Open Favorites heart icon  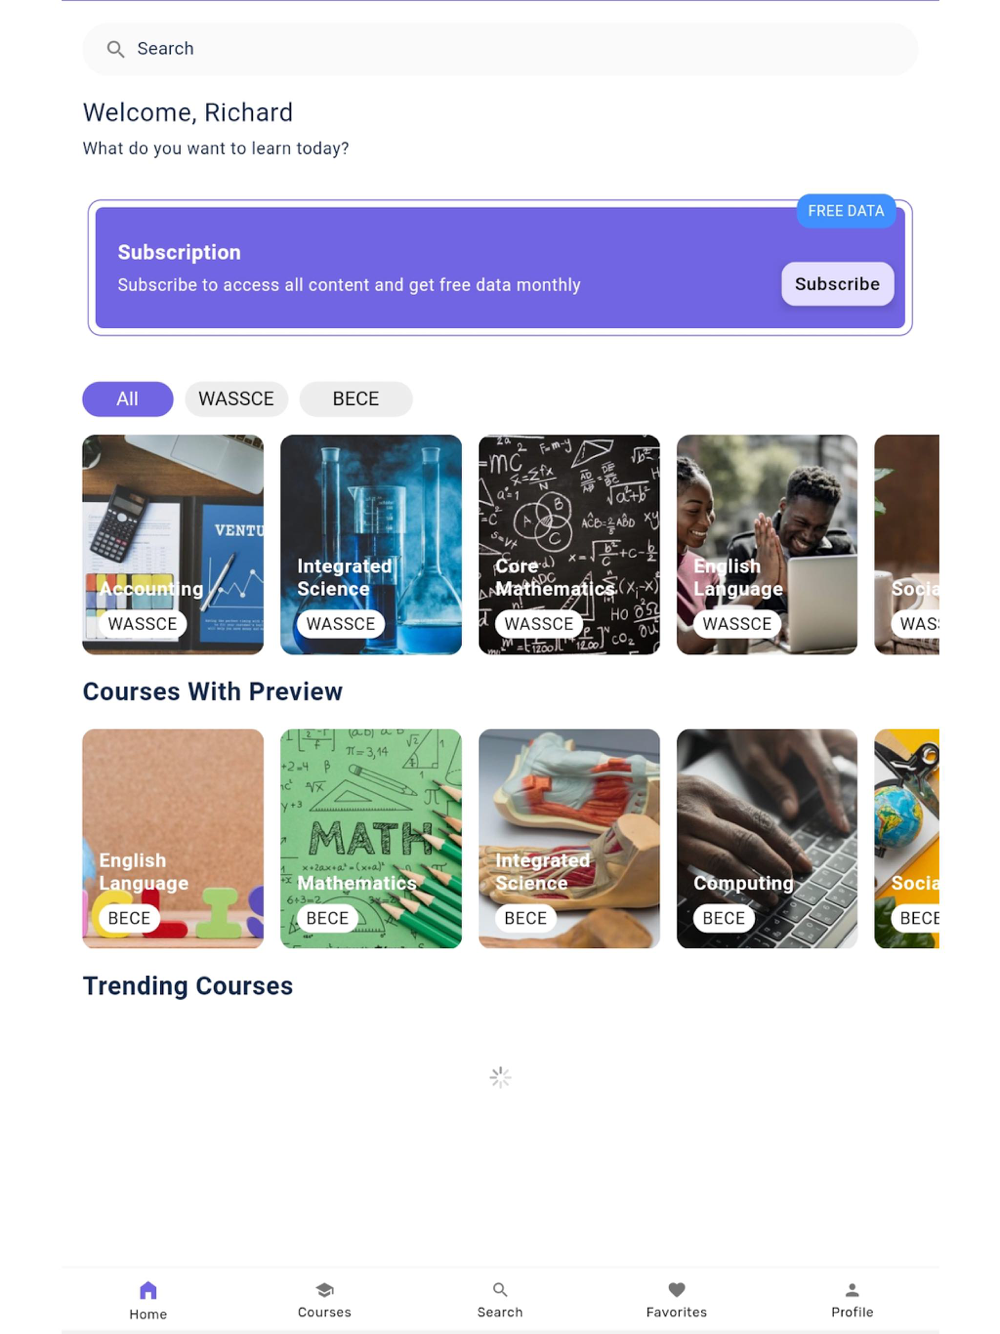click(x=676, y=1290)
